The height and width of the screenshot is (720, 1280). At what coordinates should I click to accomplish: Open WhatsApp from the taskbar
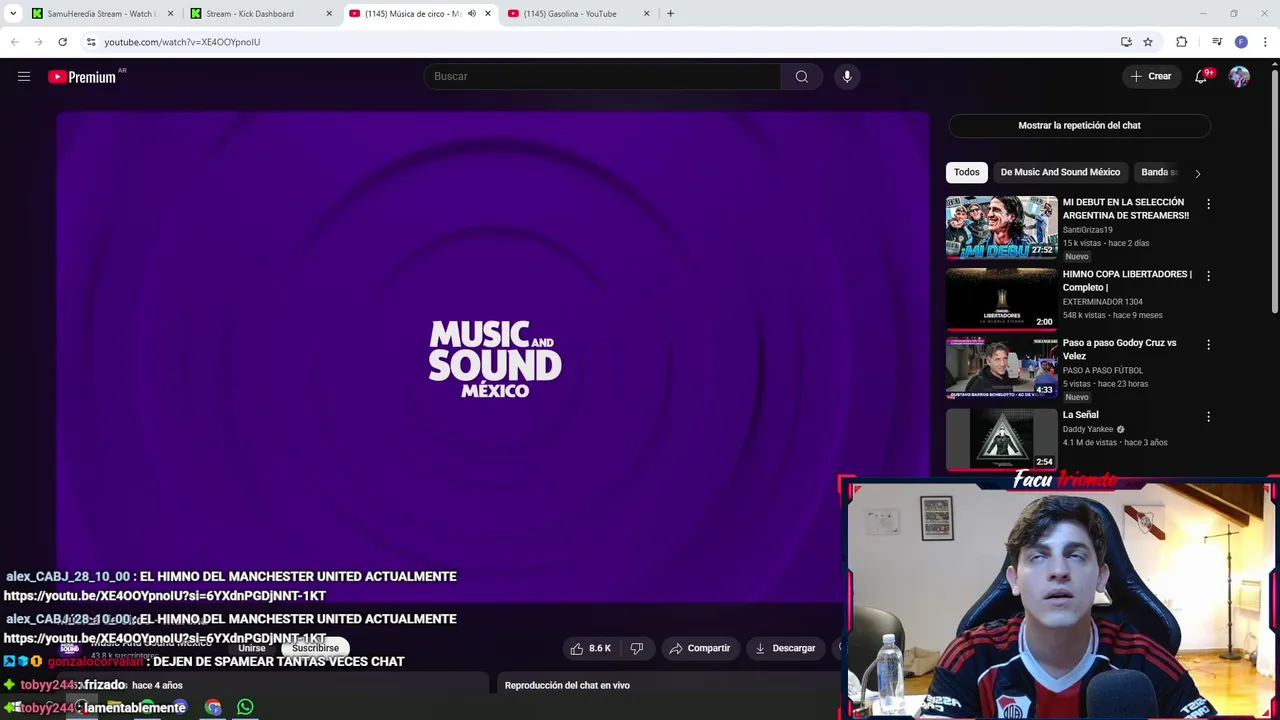[x=245, y=707]
